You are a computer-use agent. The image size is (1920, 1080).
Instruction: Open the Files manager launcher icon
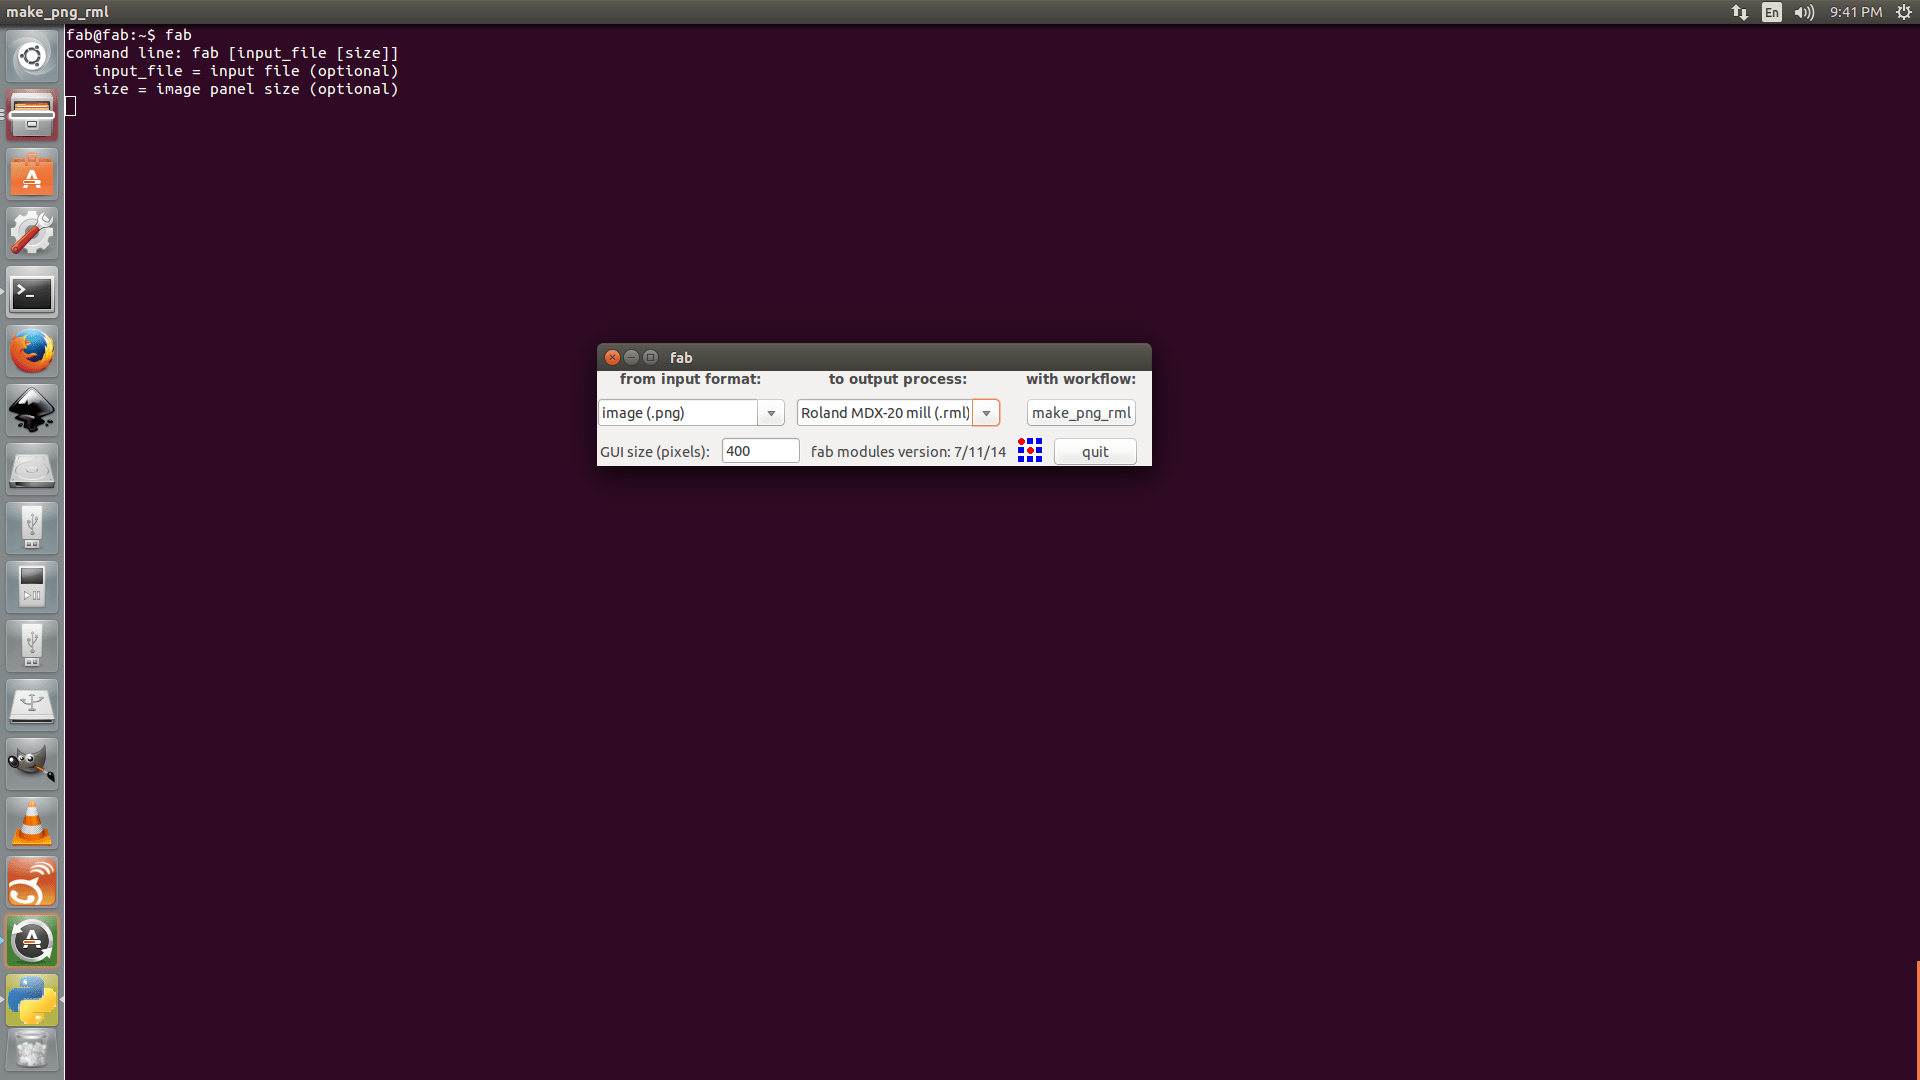32,116
